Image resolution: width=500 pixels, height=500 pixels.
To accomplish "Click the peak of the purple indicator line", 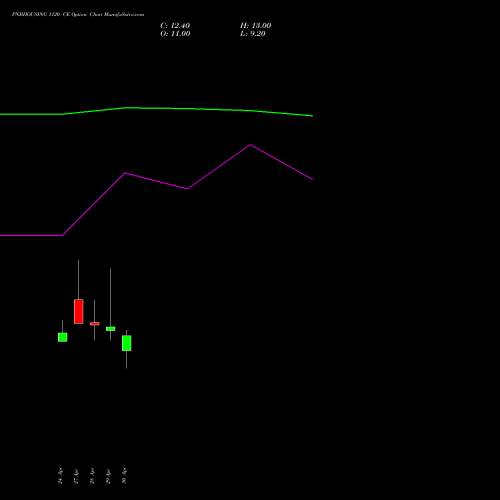I will (250, 145).
